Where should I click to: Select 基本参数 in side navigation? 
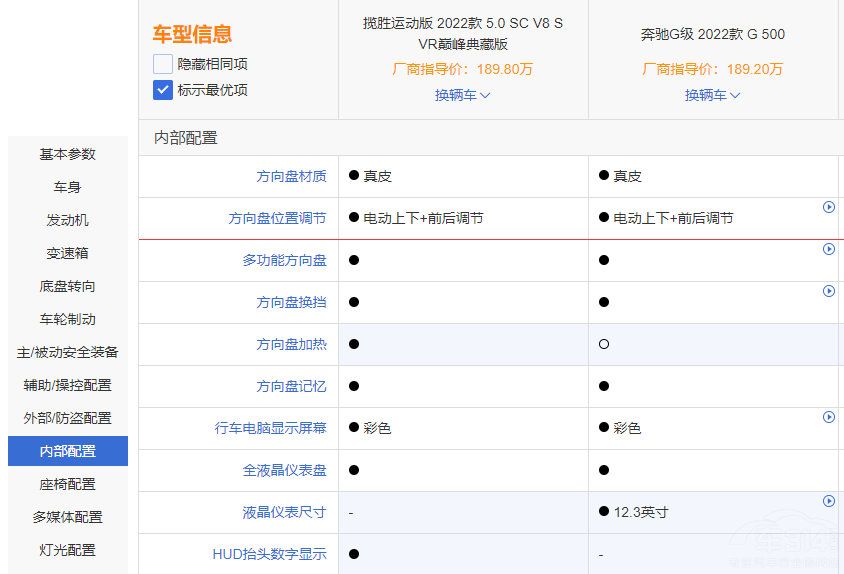point(68,154)
